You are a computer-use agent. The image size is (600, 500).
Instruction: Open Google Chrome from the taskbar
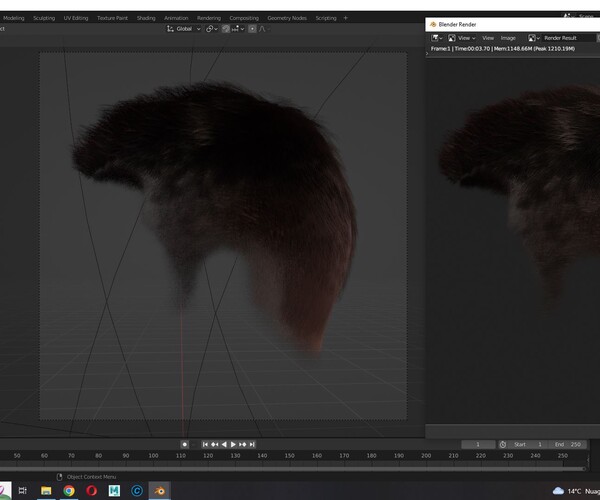coord(69,490)
